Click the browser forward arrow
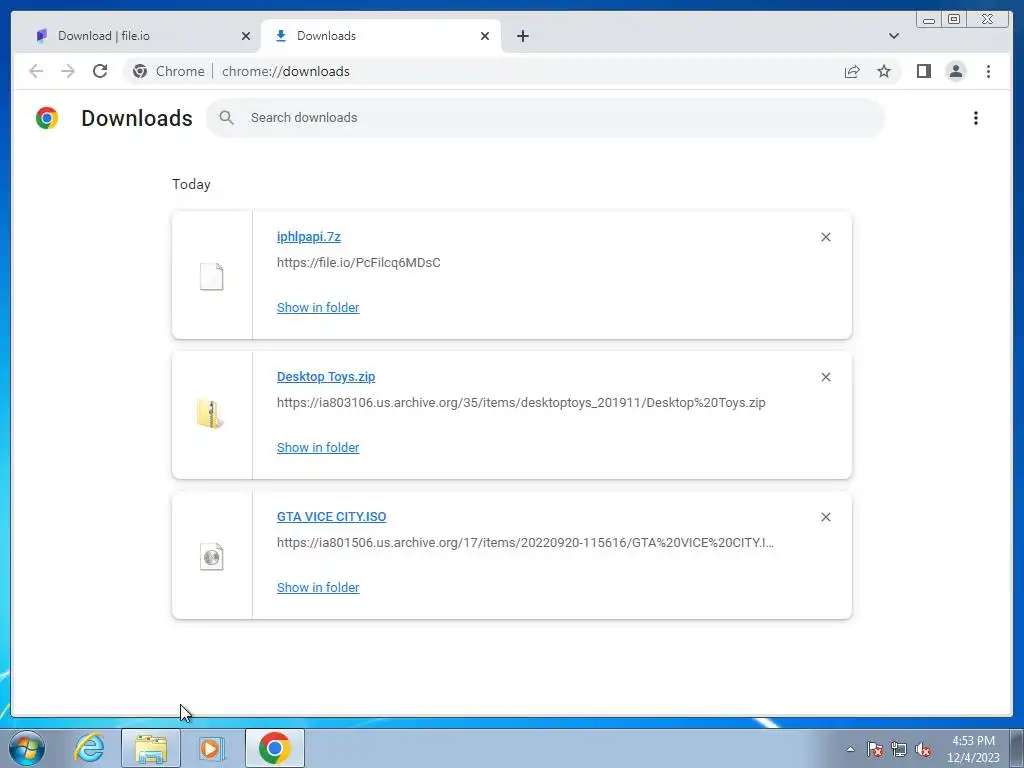Image resolution: width=1024 pixels, height=768 pixels. 68,71
